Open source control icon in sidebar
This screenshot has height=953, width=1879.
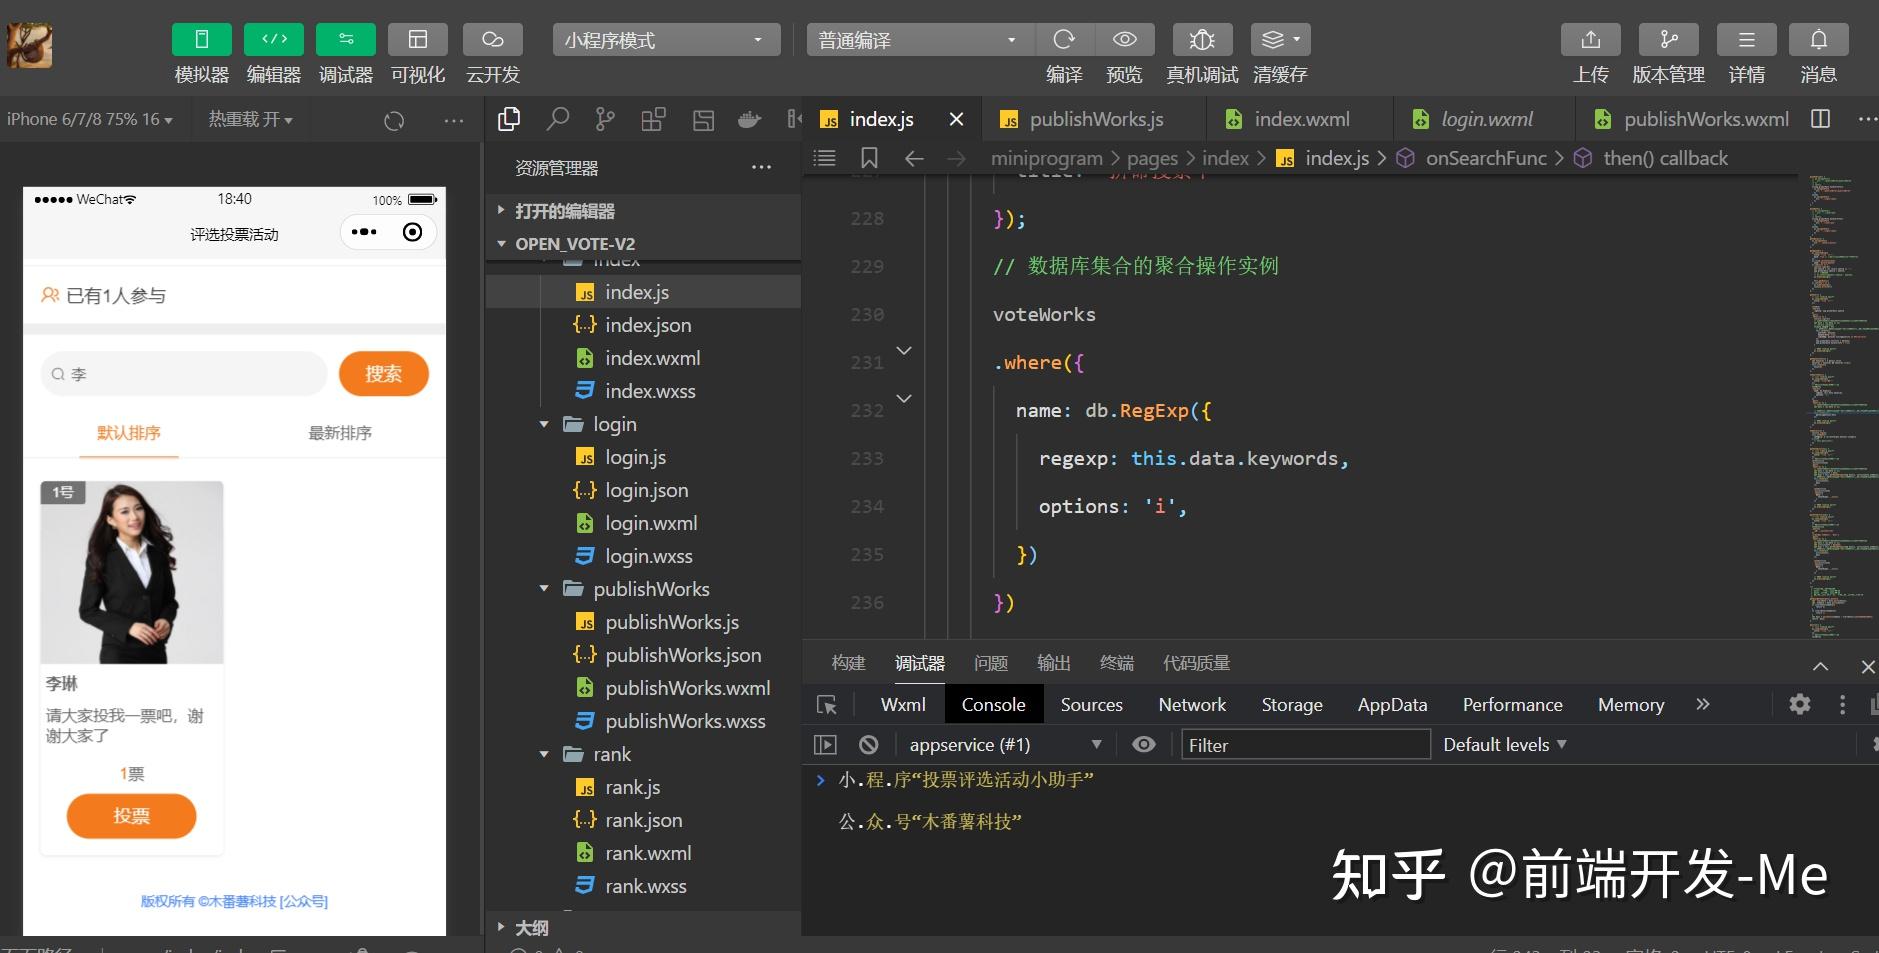click(x=605, y=119)
